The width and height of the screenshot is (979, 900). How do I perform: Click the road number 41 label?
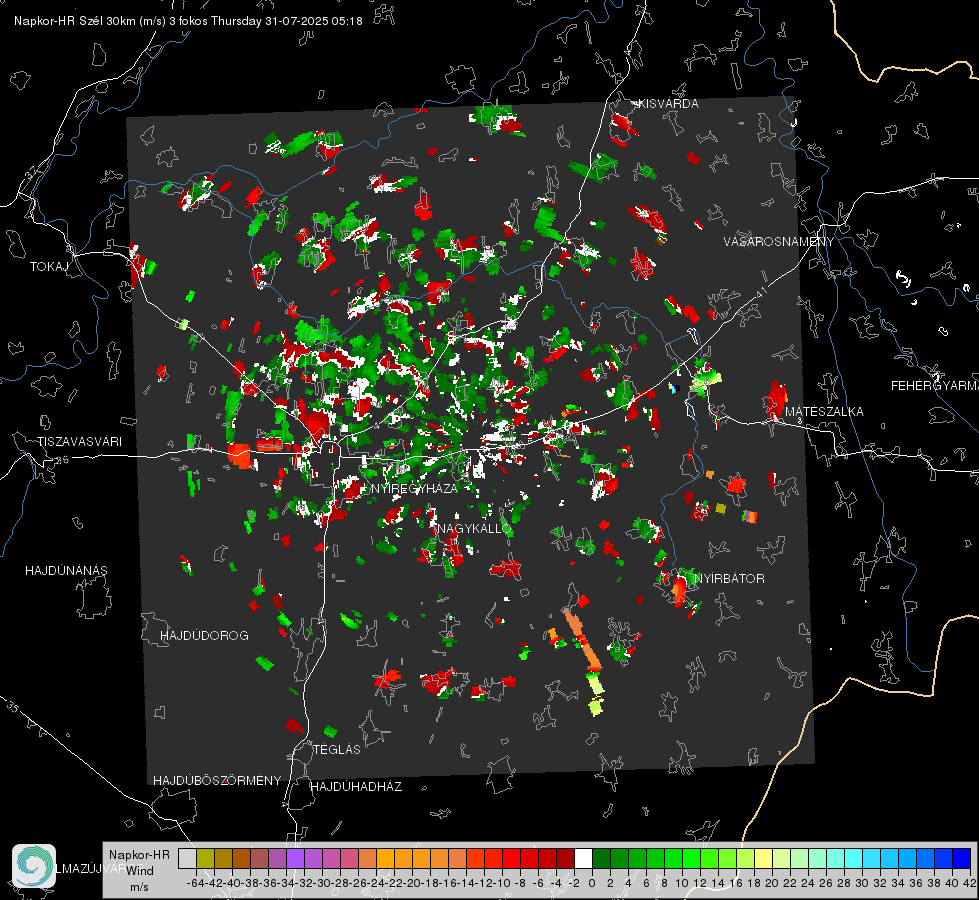pyautogui.click(x=761, y=291)
